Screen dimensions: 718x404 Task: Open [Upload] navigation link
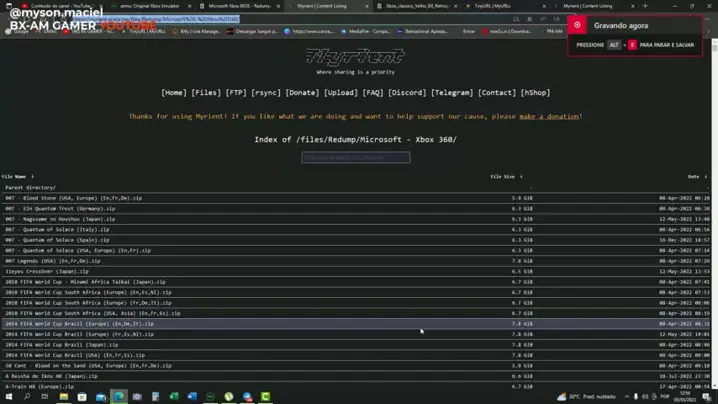click(341, 93)
